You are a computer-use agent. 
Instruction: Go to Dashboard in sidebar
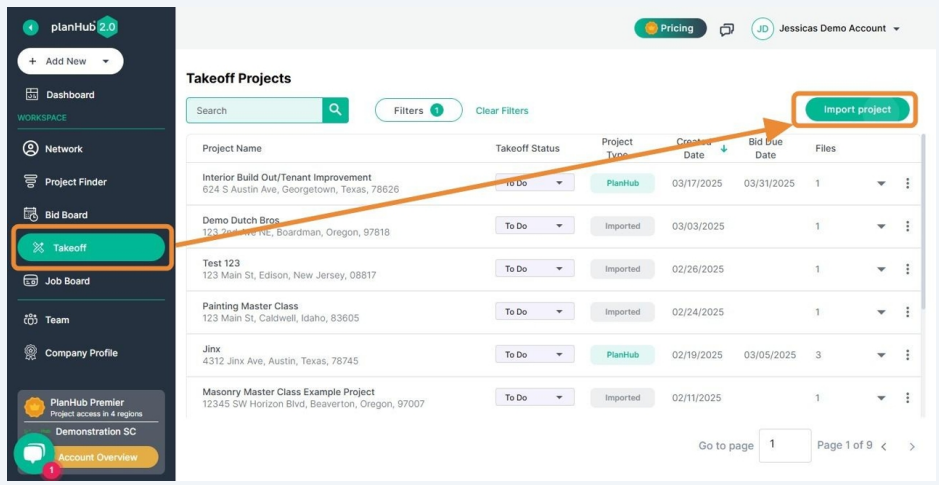[x=60, y=95]
